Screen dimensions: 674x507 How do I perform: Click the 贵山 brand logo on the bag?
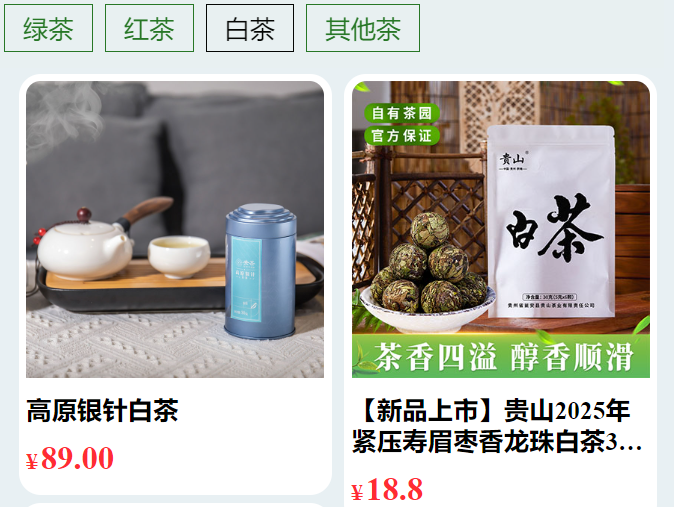tap(513, 161)
